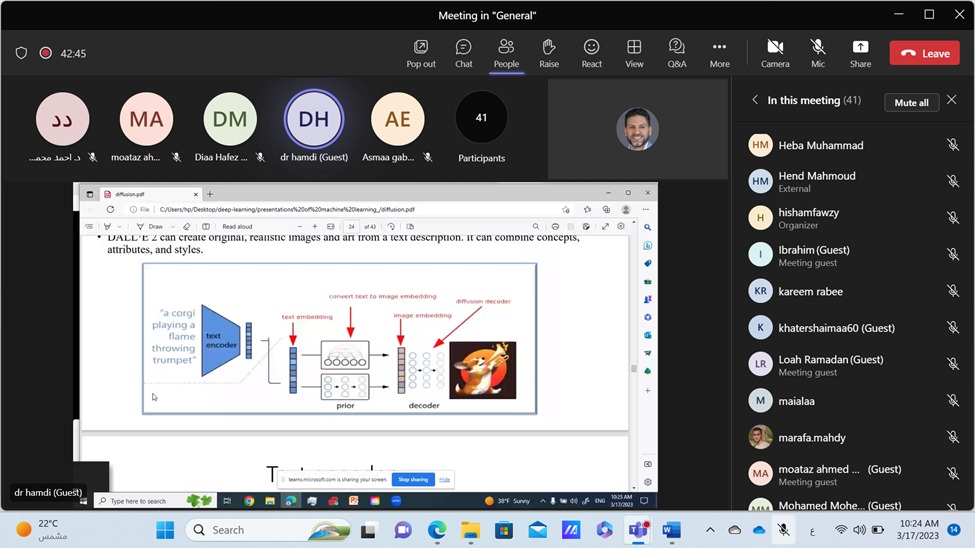This screenshot has width=975, height=548.
Task: Open Microsoft Edge from the taskbar
Action: pyautogui.click(x=437, y=530)
